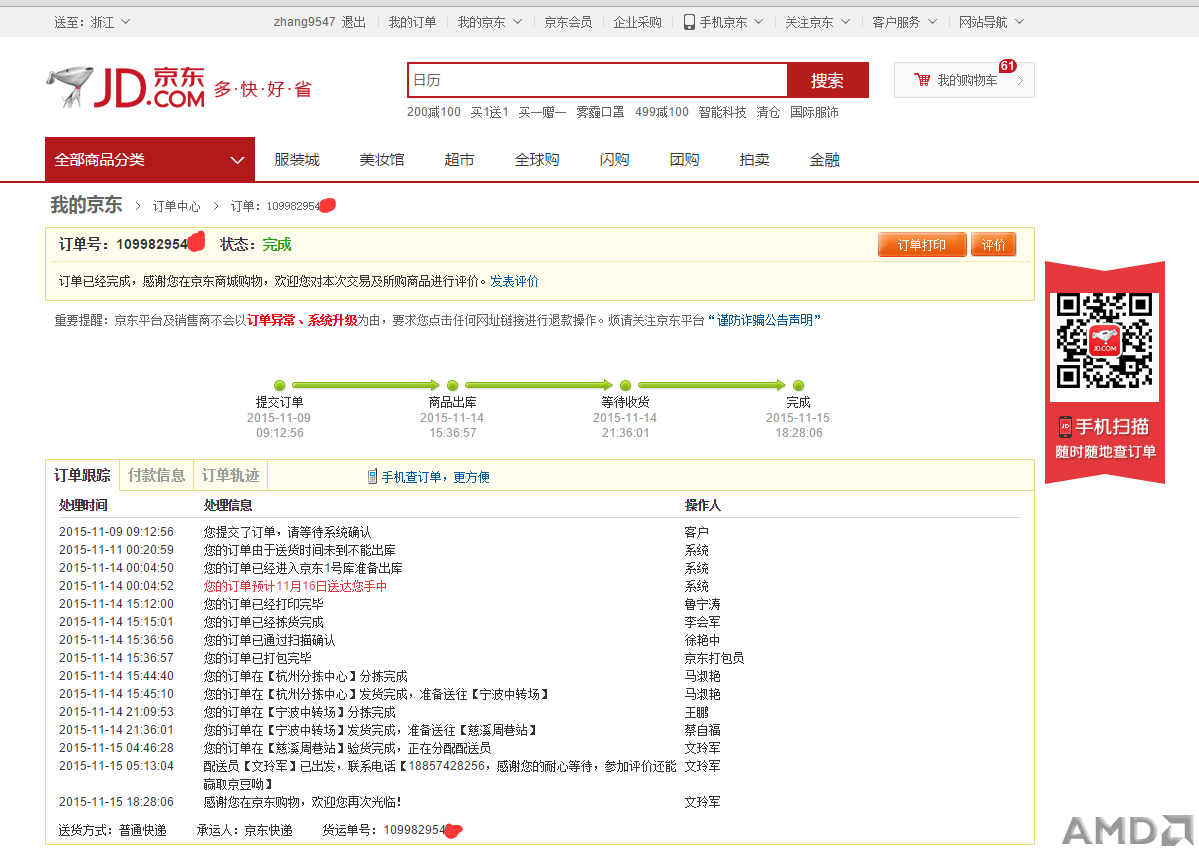Open the 谨防诈骗公告声明 link
Viewport: 1199px width, 851px height.
tap(765, 320)
